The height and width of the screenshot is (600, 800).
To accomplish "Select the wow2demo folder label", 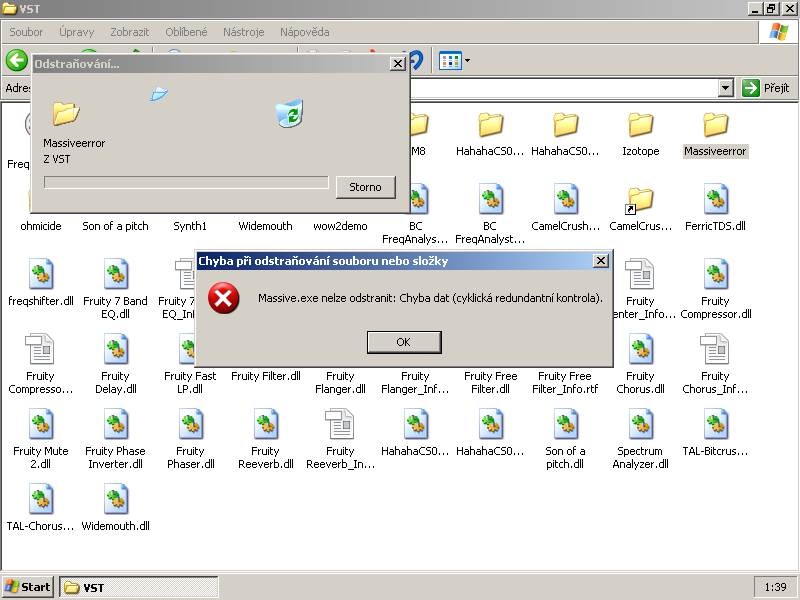I will pyautogui.click(x=340, y=226).
